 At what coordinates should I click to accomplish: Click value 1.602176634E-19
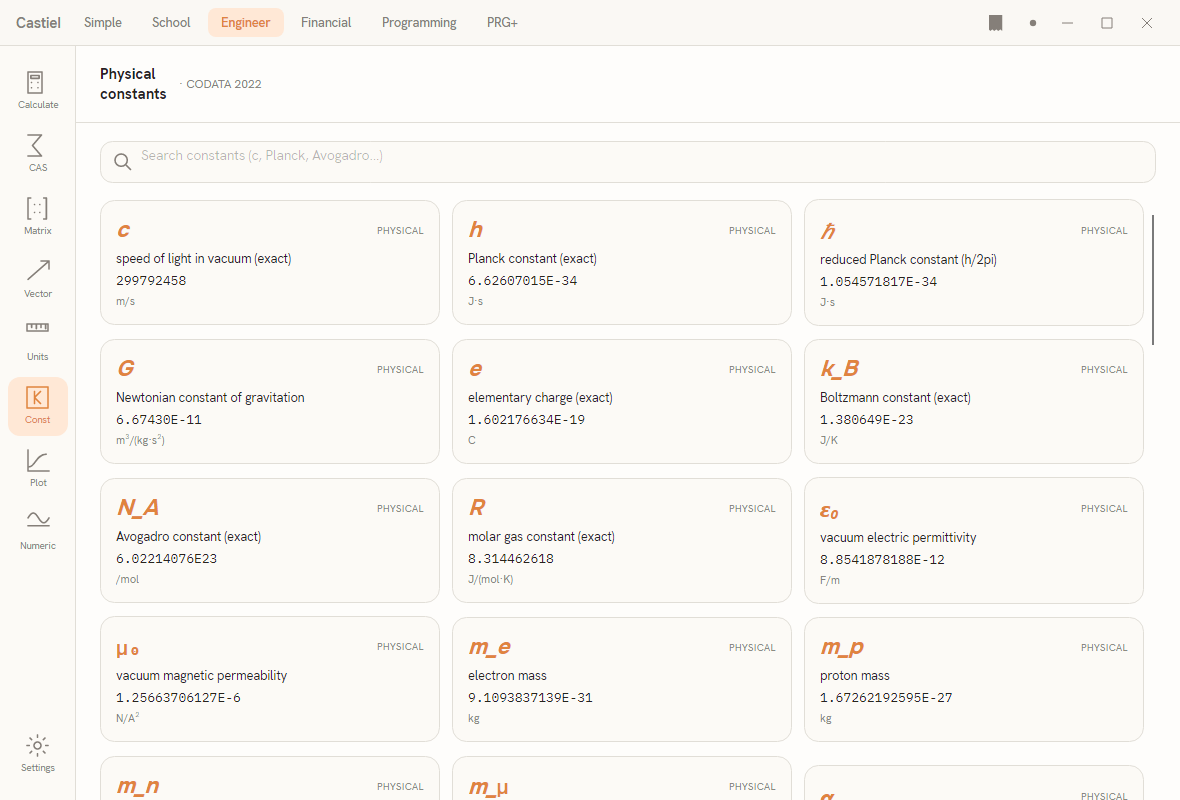(x=526, y=420)
